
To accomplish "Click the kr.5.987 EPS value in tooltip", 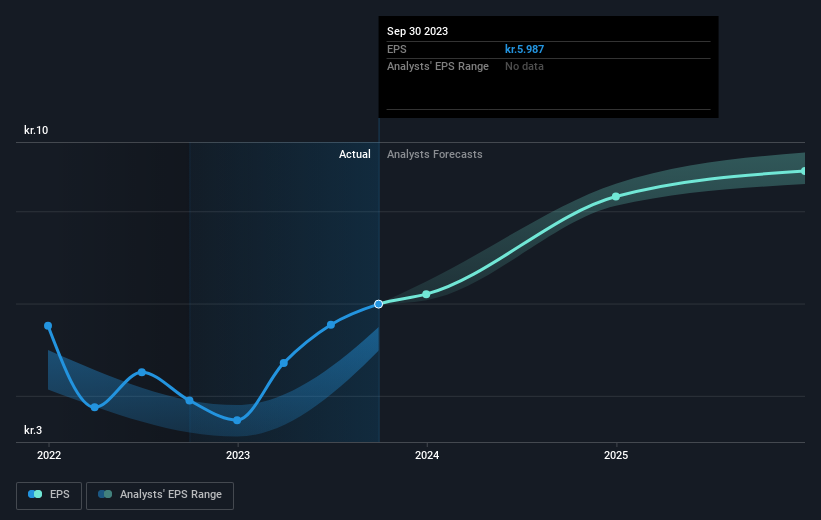I will (x=524, y=49).
